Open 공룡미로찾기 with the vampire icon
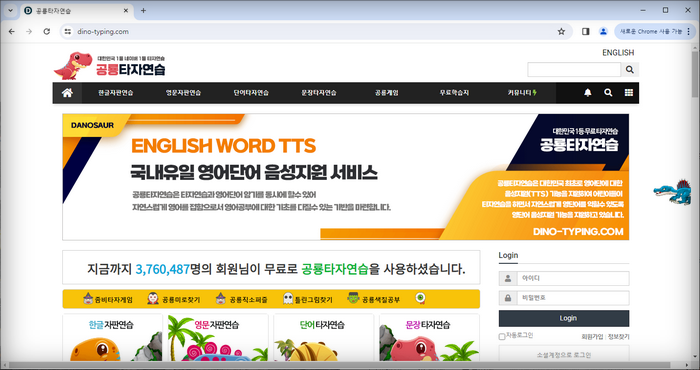 174,299
